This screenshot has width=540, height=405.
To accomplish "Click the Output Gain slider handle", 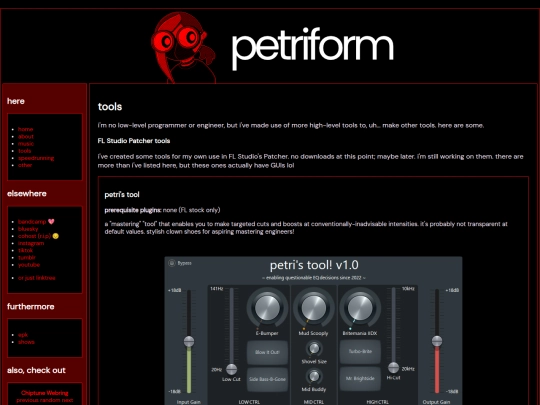I will (x=437, y=341).
